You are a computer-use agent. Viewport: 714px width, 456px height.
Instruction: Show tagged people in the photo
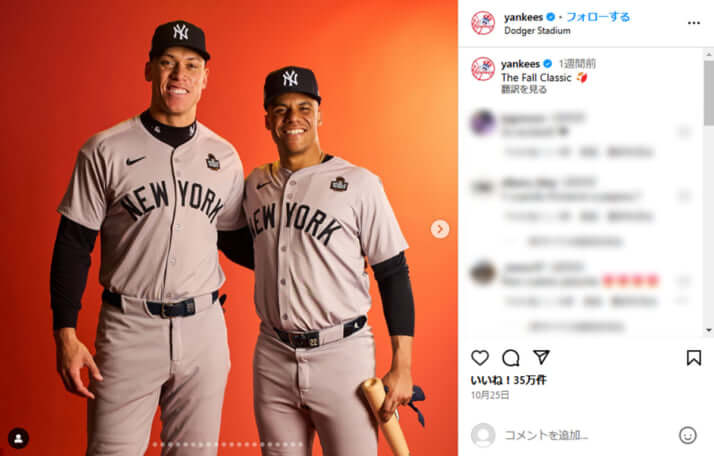click(x=19, y=438)
